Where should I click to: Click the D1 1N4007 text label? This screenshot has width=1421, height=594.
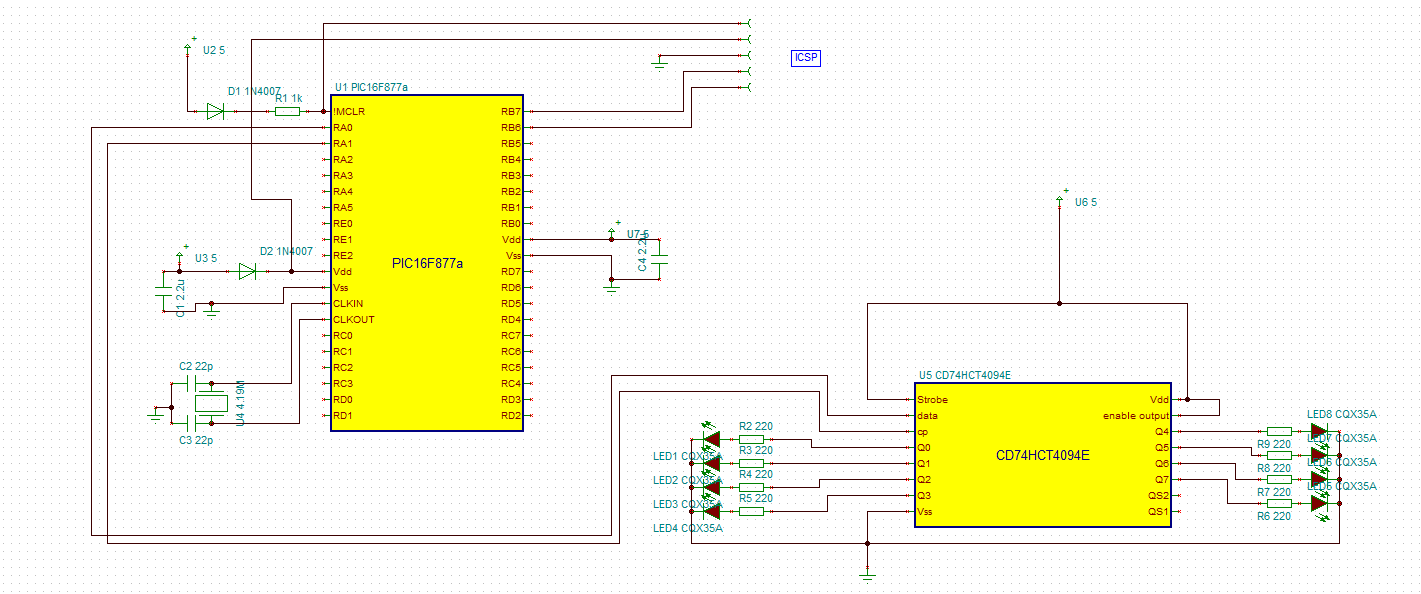pyautogui.click(x=254, y=91)
